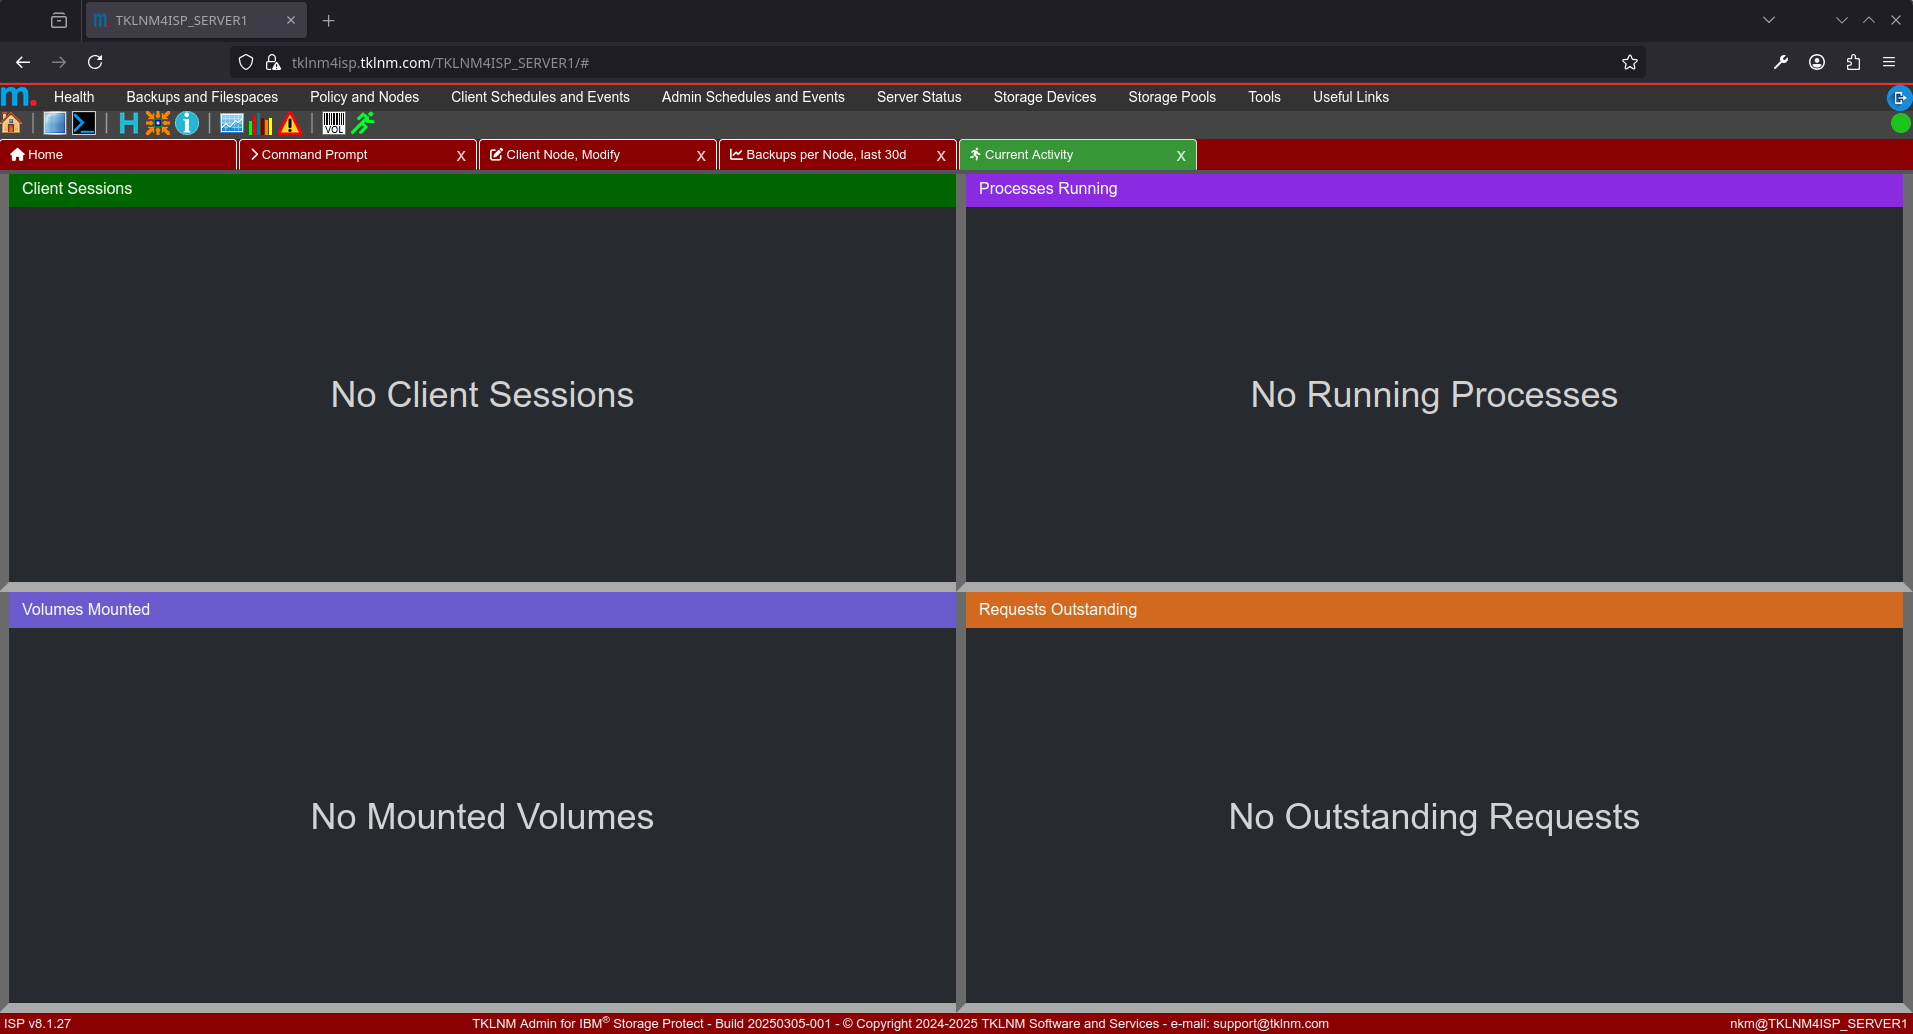Click the colored bar chart icon
The image size is (1913, 1034).
pyautogui.click(x=261, y=123)
